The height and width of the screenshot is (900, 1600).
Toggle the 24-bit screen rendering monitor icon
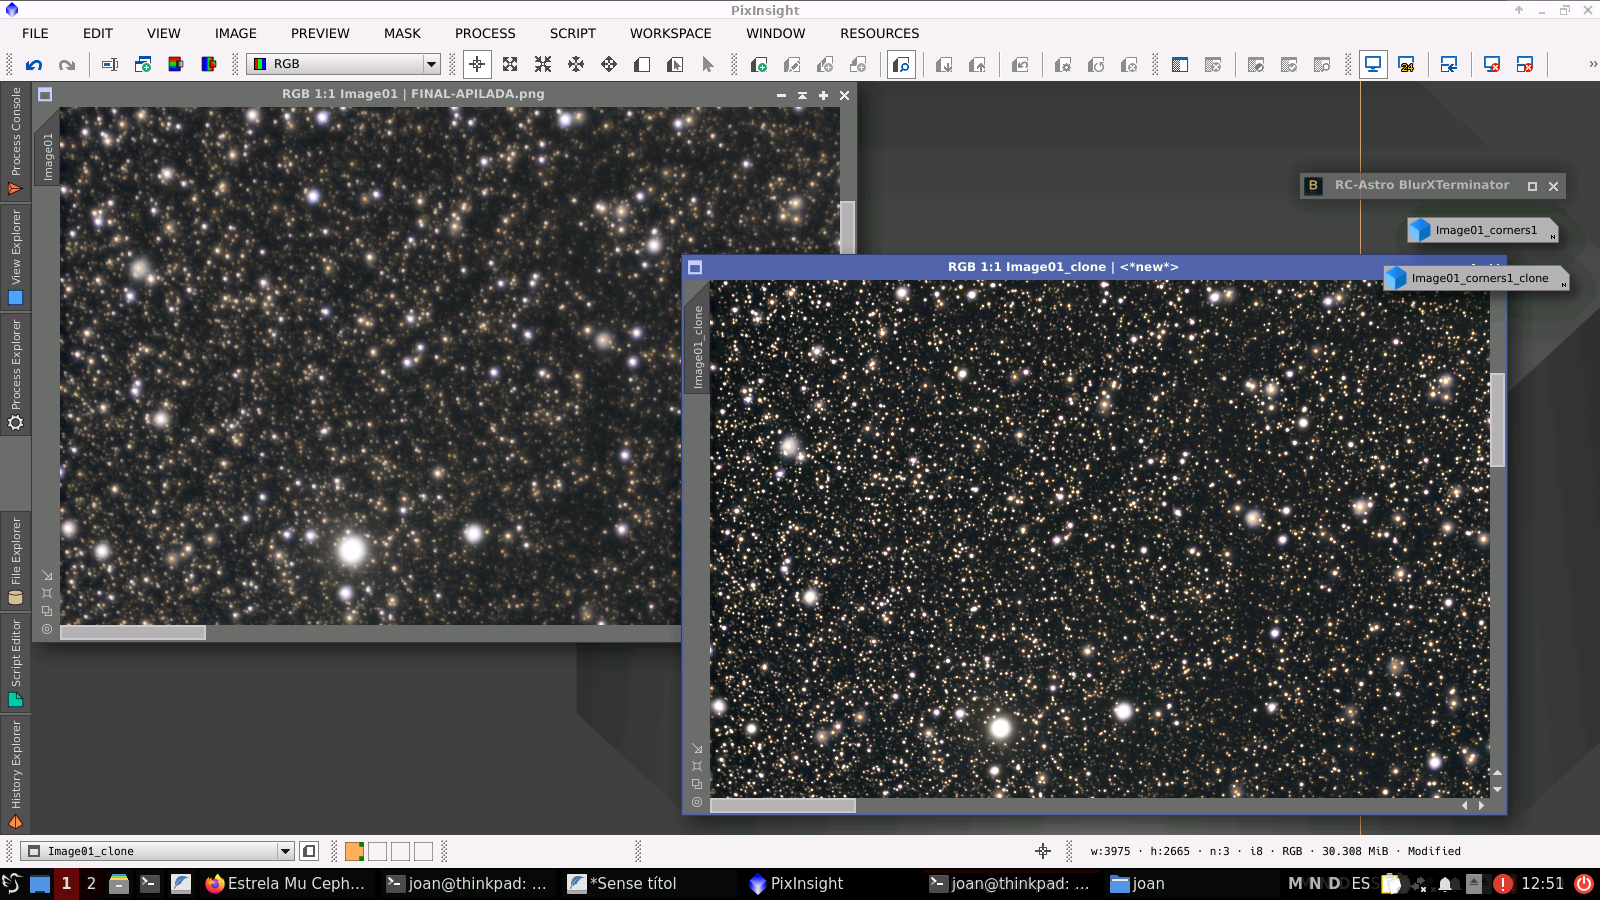tap(1406, 65)
